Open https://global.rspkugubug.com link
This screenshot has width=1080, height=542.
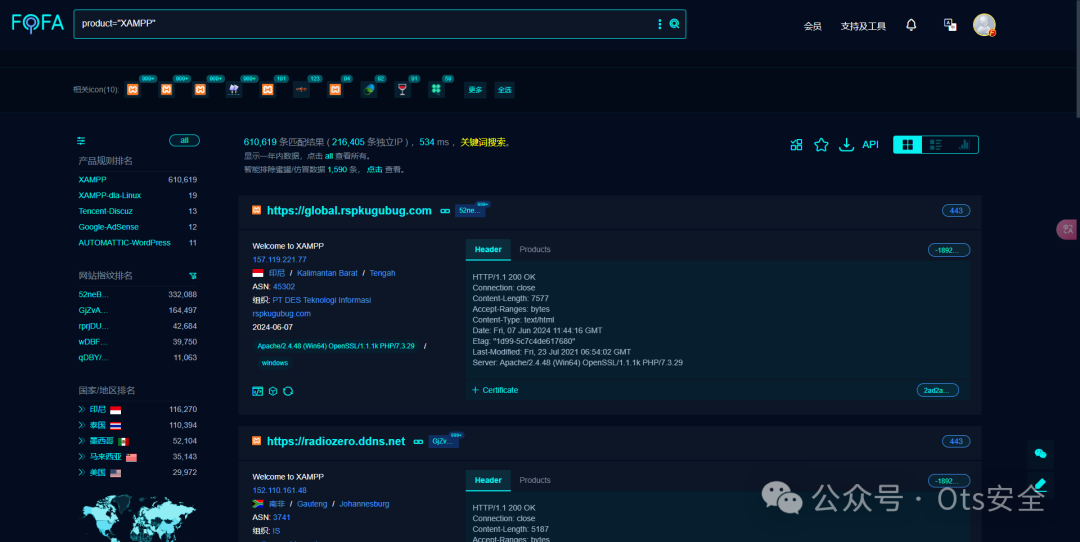point(349,211)
